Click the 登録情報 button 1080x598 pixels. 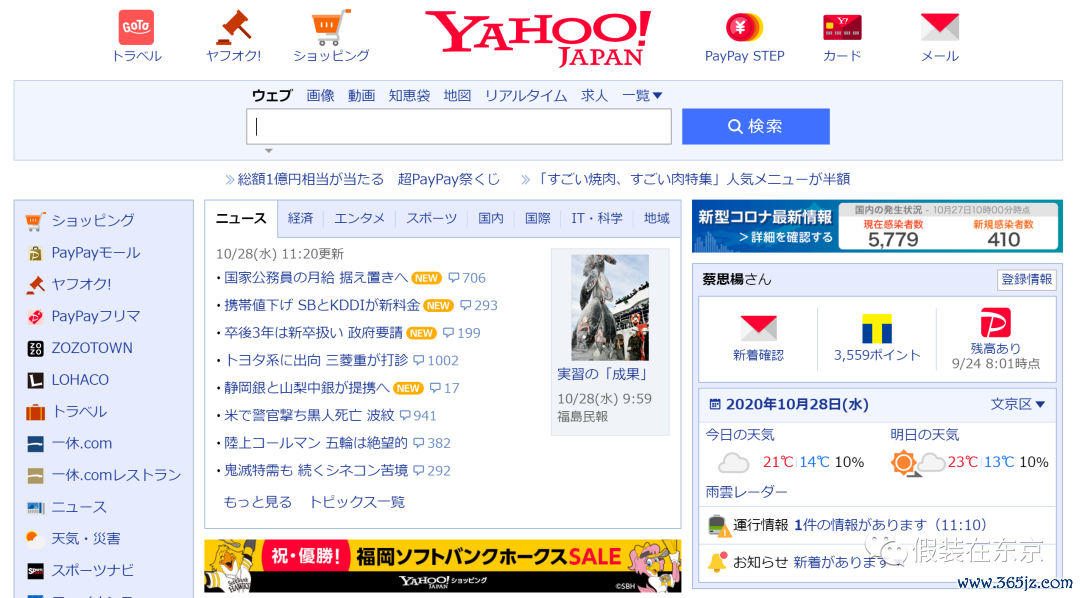click(1026, 280)
